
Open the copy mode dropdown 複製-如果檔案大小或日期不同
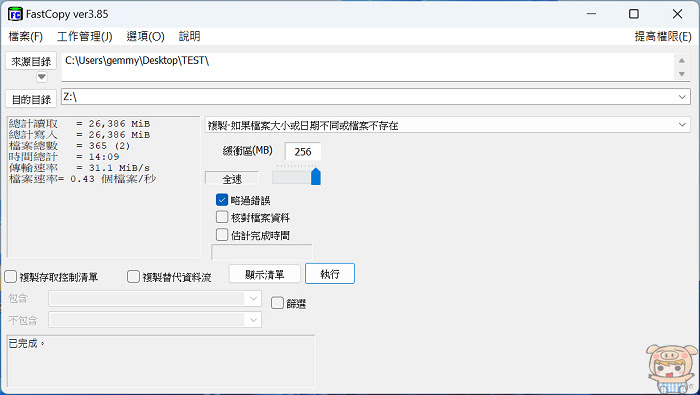click(447, 125)
